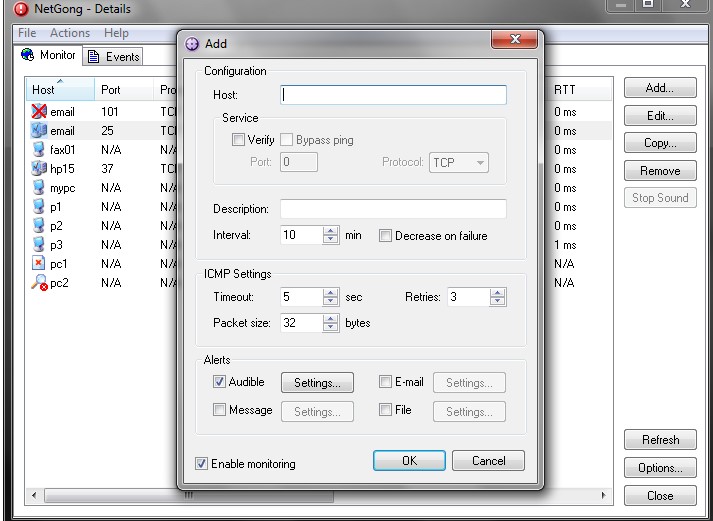713x521 pixels.
Task: Open Audible alert Settings
Action: click(x=317, y=383)
